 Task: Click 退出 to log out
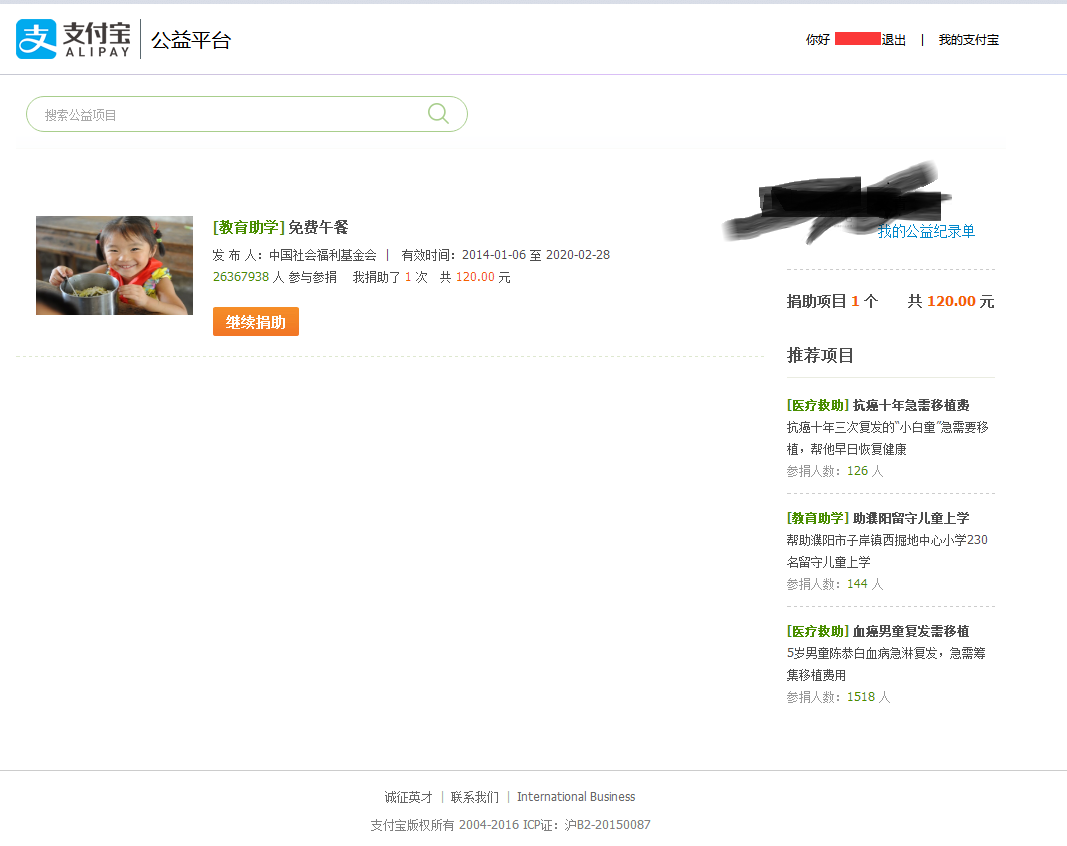(x=893, y=40)
